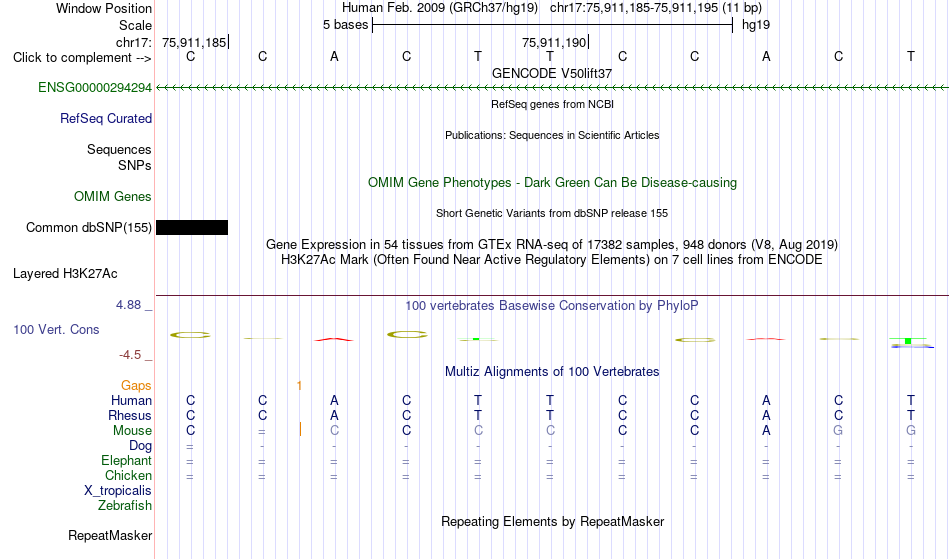950x559 pixels.
Task: Click the '5 bases' scale label
Action: coord(345,25)
